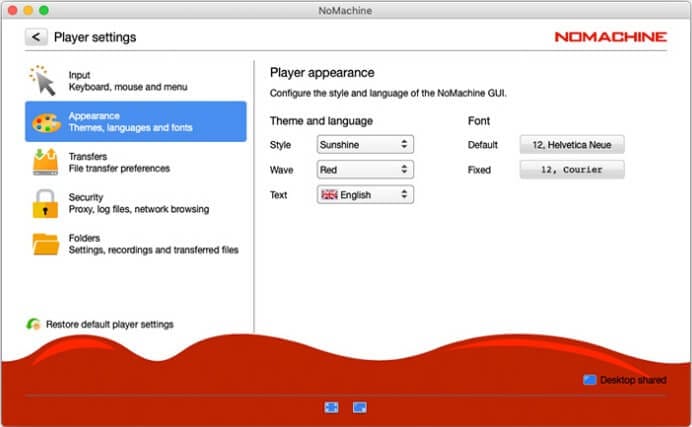692x427 pixels.
Task: Click the Appearance paint palette icon
Action: 46,123
